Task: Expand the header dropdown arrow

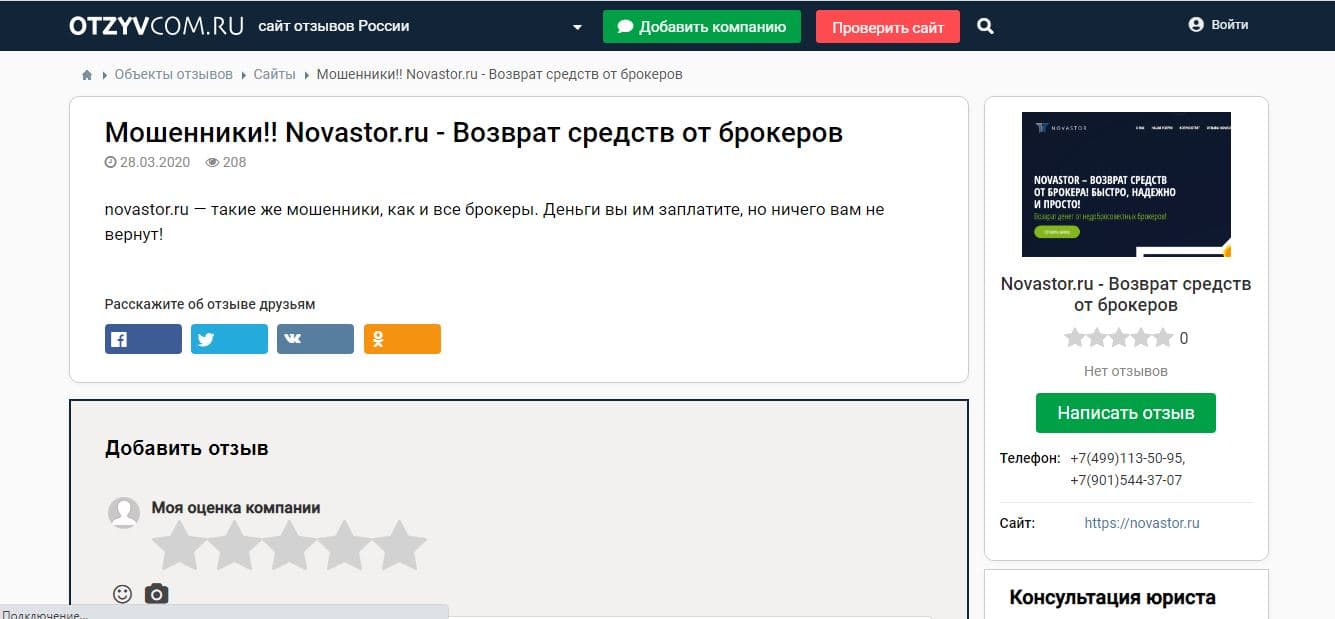Action: pyautogui.click(x=577, y=27)
